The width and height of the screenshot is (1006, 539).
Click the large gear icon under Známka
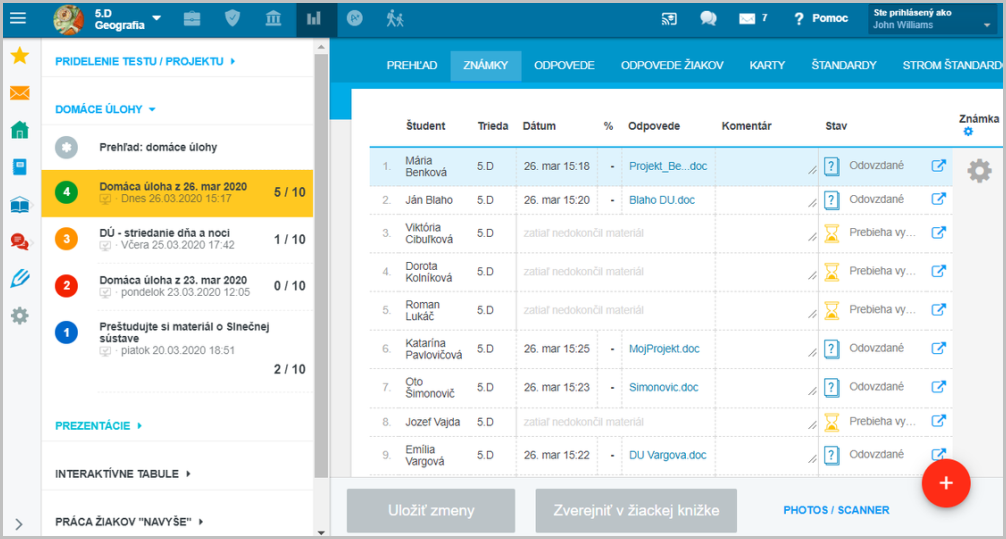click(x=979, y=171)
